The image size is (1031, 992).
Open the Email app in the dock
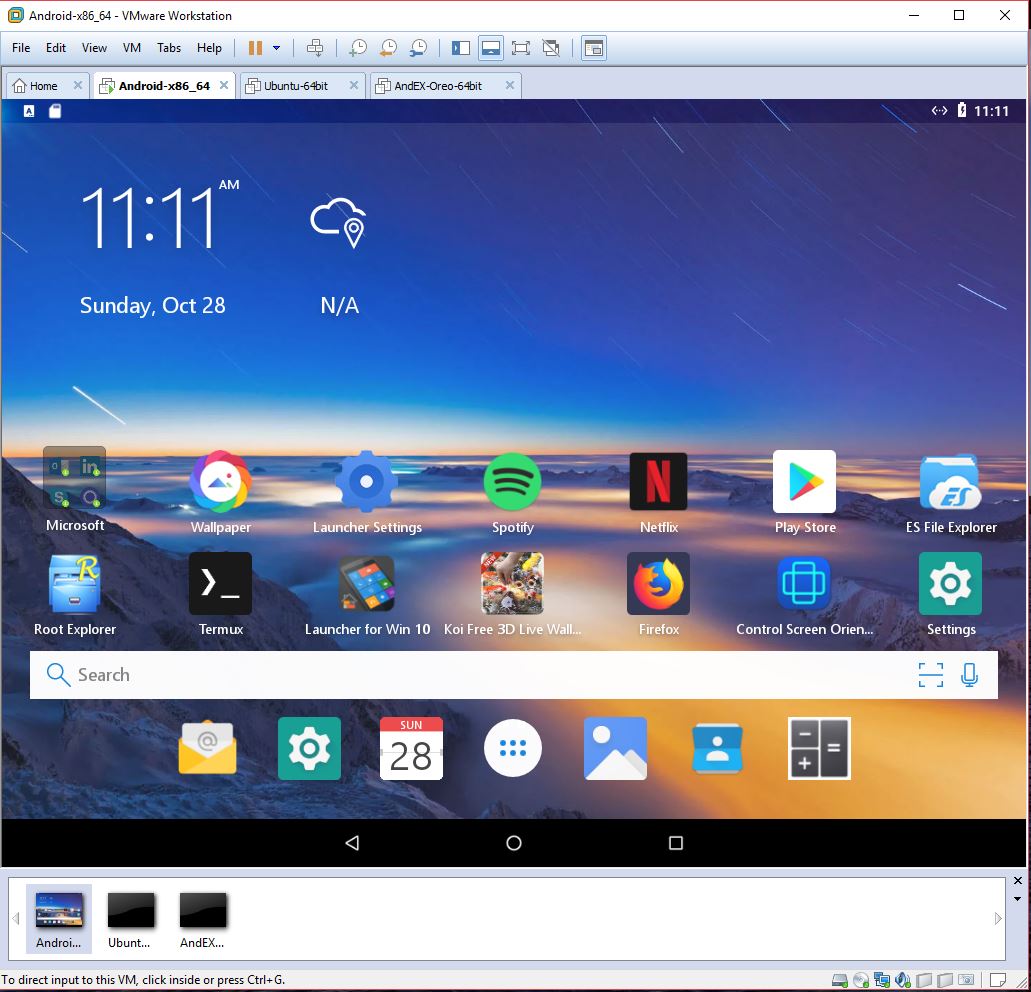pos(207,748)
